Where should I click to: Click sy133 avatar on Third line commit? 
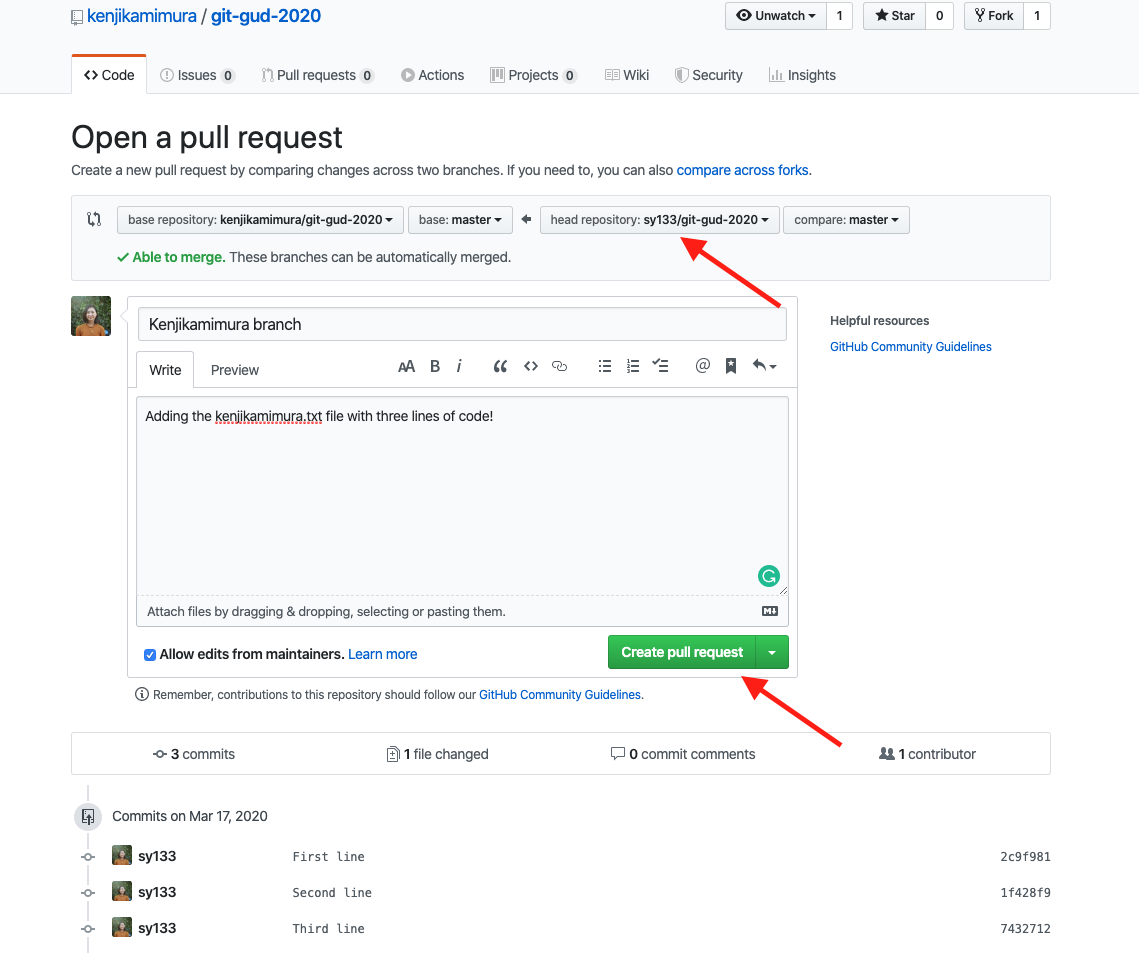coord(122,928)
